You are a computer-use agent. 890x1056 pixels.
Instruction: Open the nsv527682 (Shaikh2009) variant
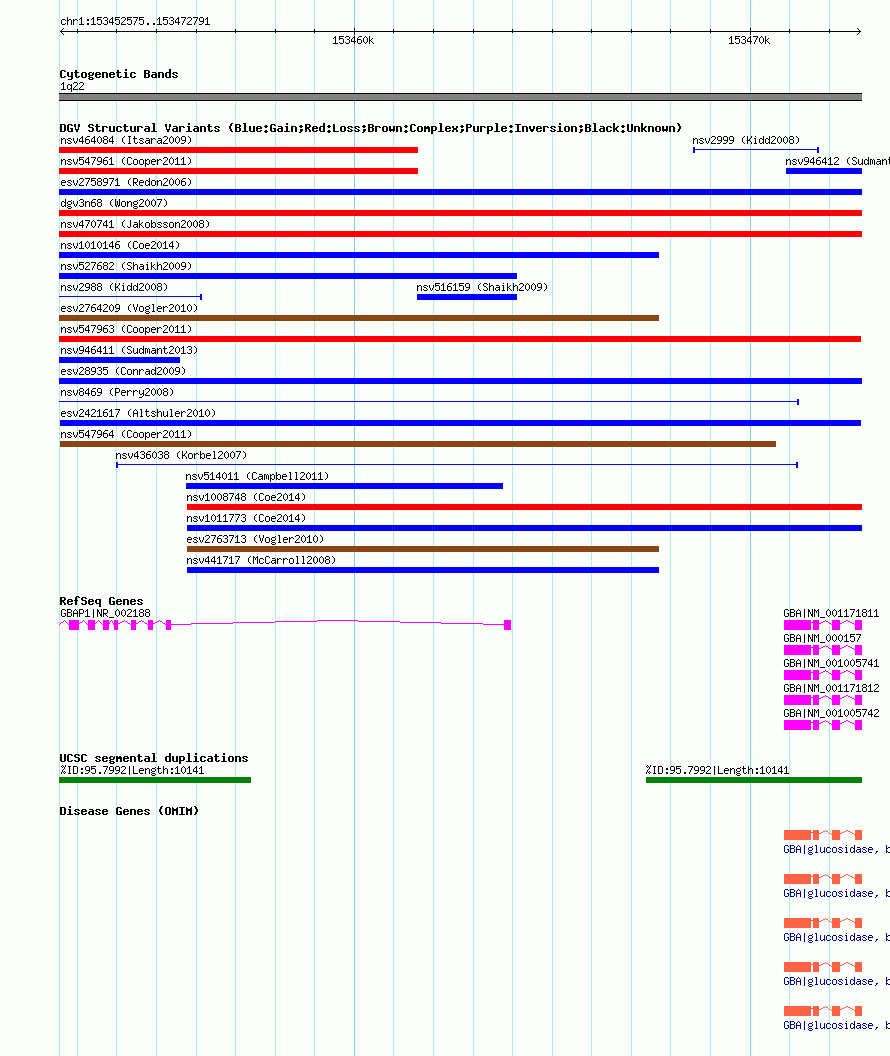pyautogui.click(x=126, y=266)
